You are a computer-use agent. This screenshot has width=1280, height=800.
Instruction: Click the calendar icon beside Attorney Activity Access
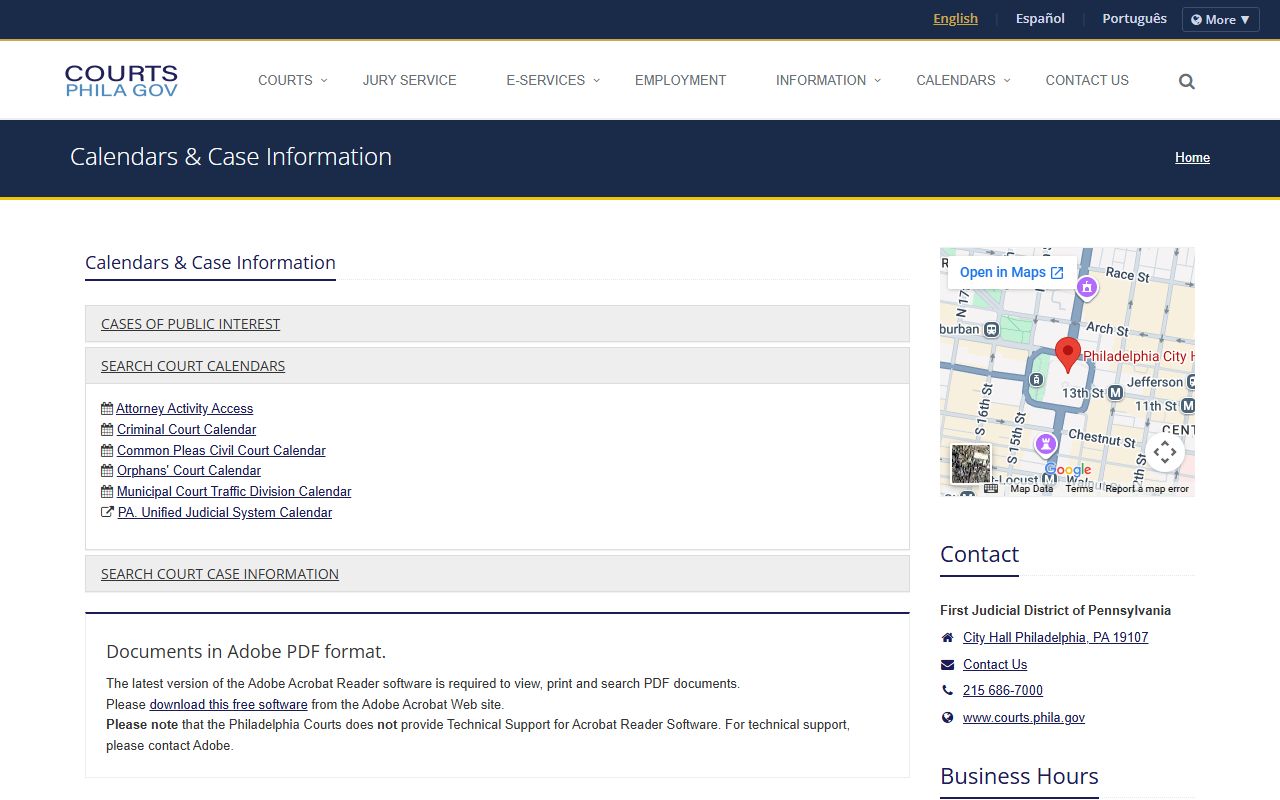click(107, 408)
